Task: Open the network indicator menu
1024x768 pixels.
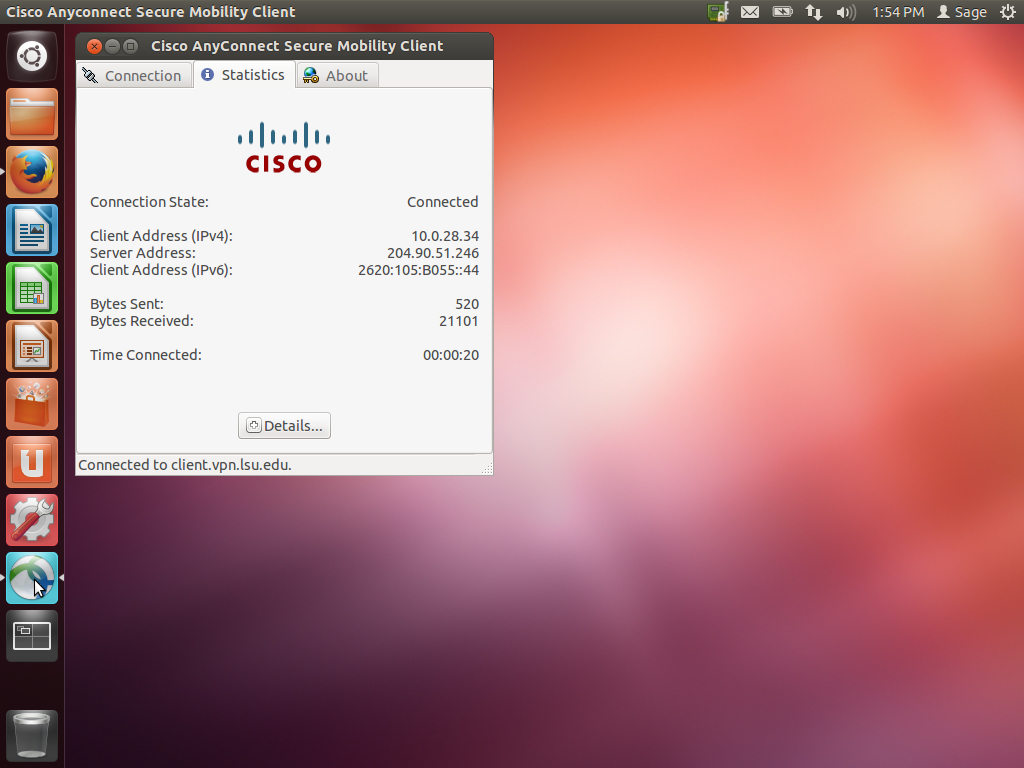Action: click(x=814, y=12)
